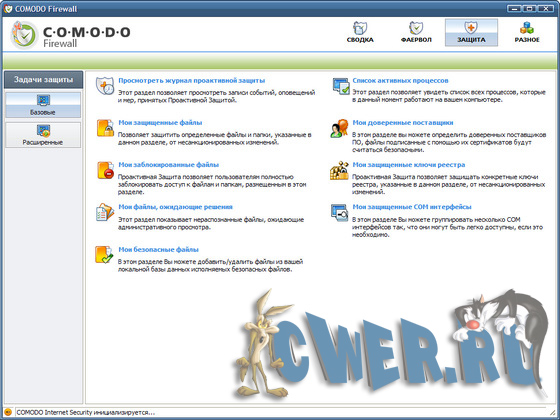
Task: Click the pending files icon
Action: (105, 212)
